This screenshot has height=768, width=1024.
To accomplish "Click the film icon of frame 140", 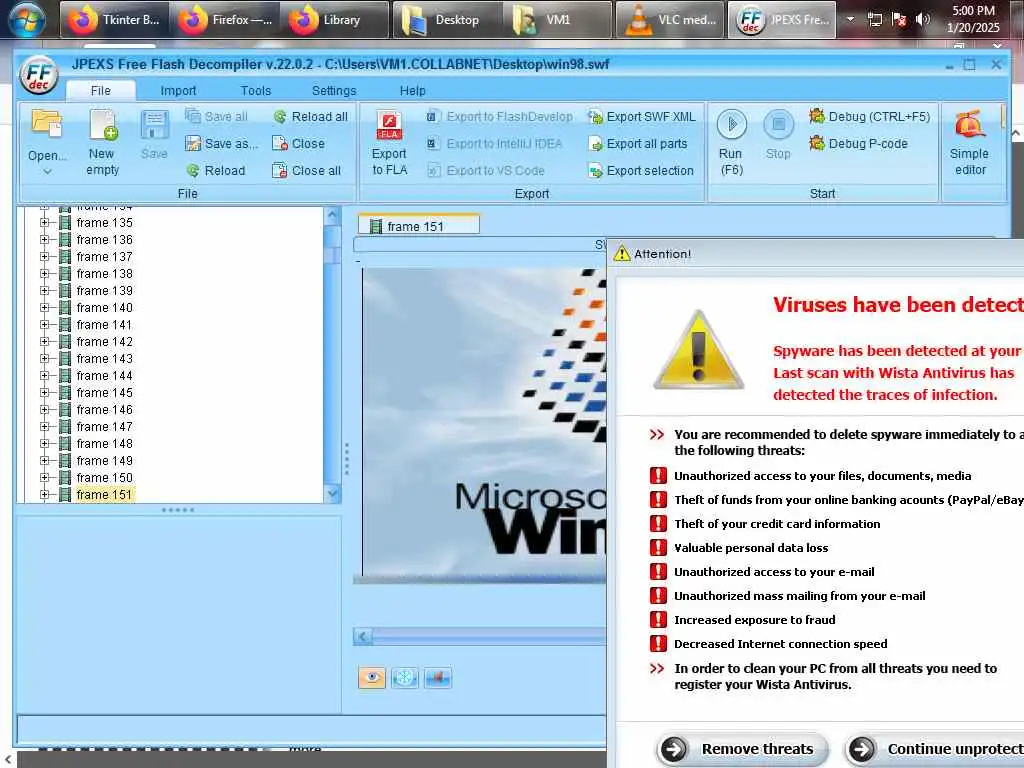I will (x=65, y=308).
